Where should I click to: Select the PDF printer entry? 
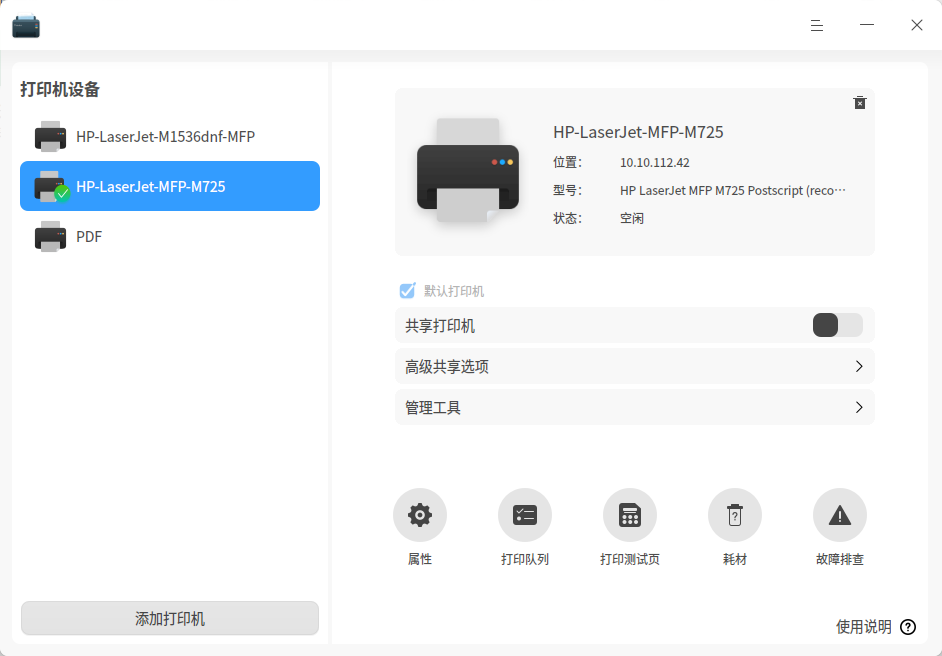170,236
